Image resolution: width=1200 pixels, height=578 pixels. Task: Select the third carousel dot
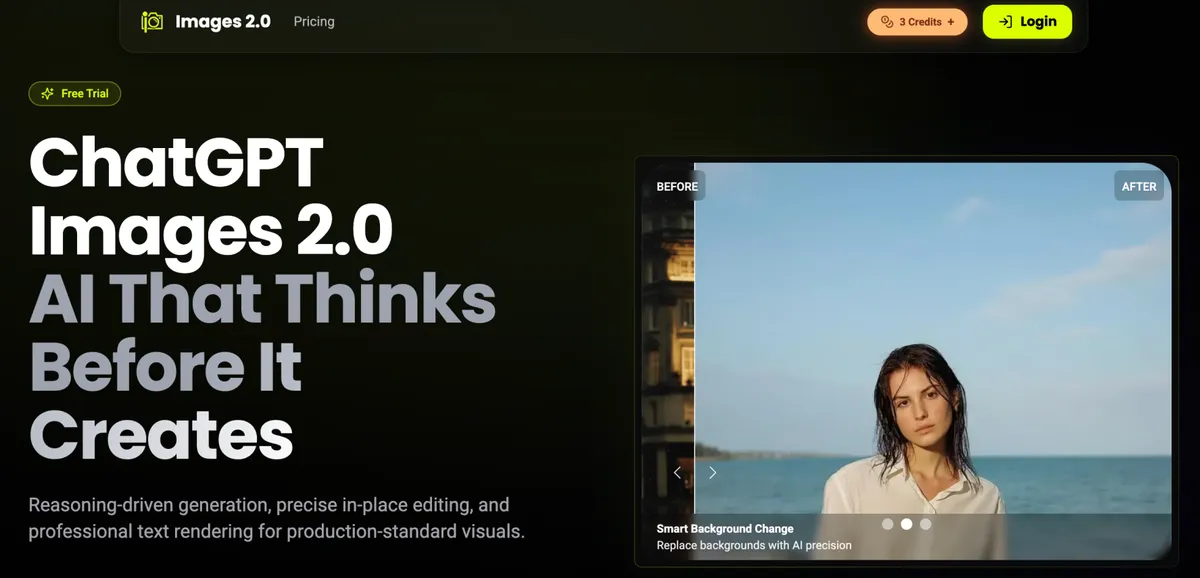pyautogui.click(x=925, y=523)
